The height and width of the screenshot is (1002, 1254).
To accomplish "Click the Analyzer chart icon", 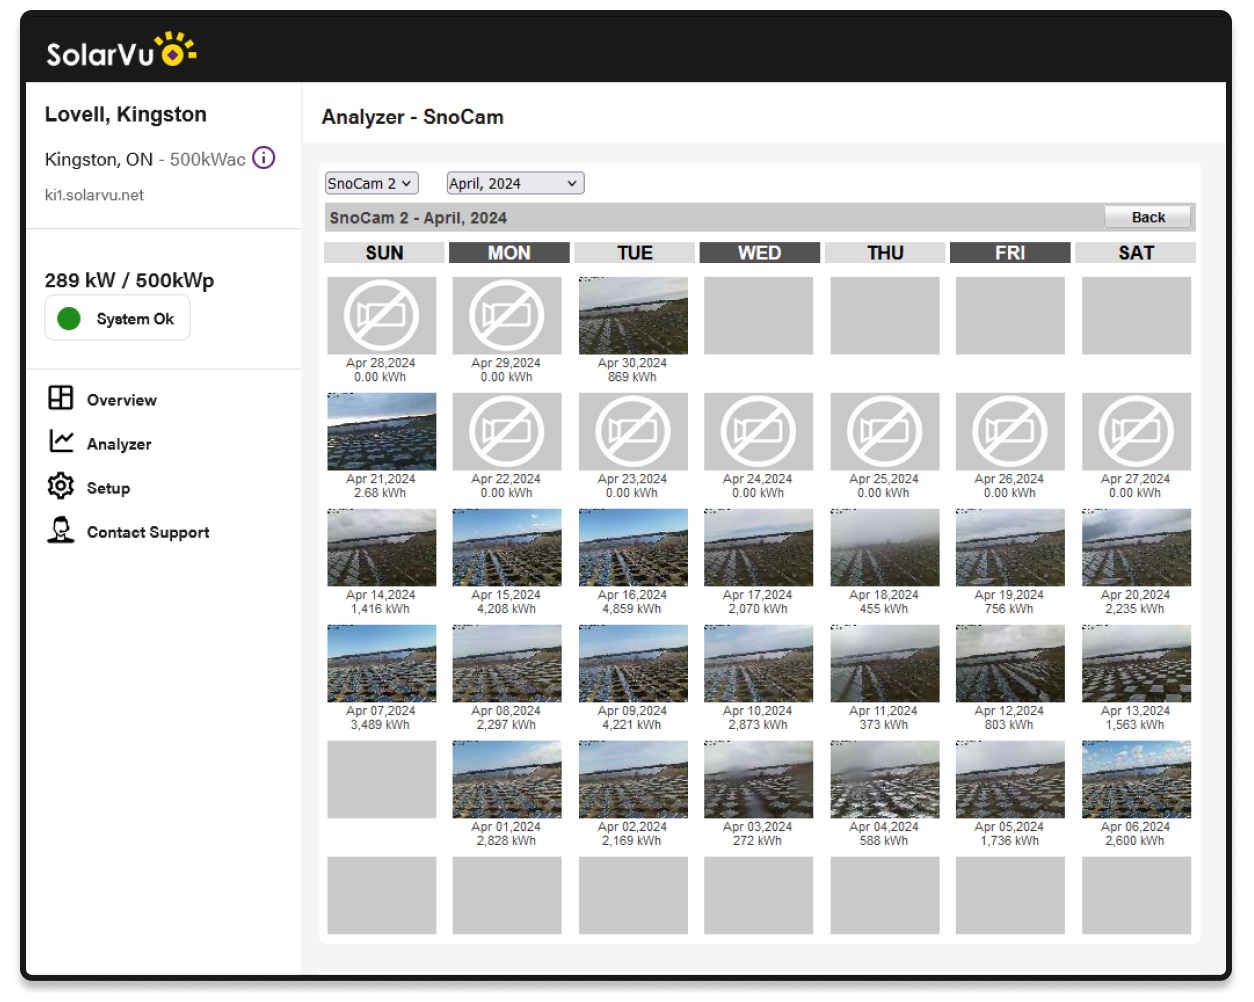I will click(61, 441).
